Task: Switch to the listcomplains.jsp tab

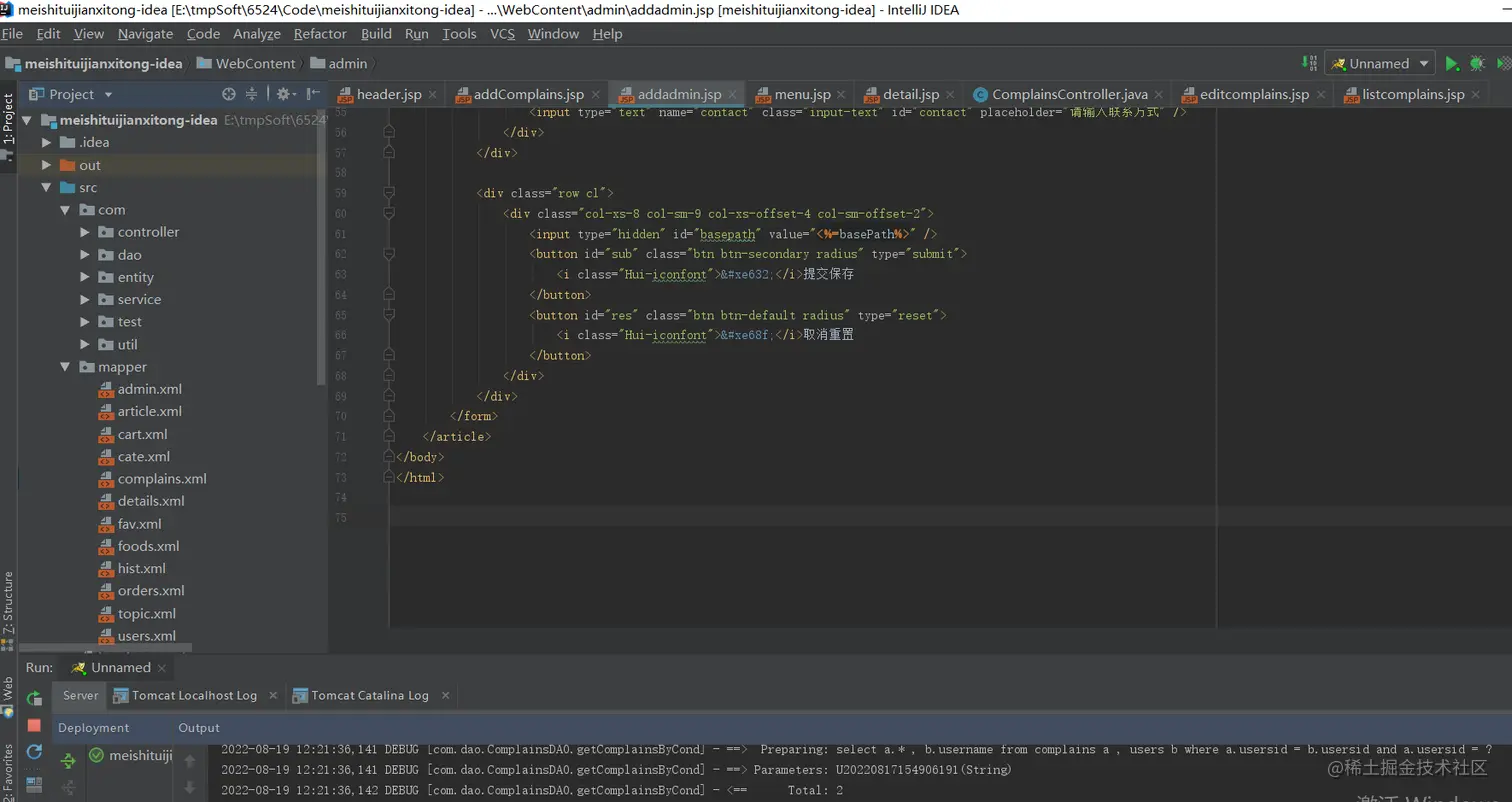Action: coord(1413,94)
